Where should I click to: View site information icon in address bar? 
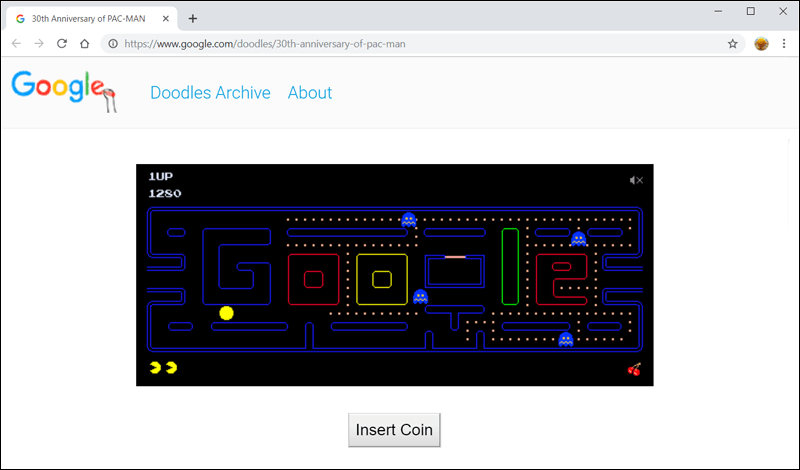(113, 44)
